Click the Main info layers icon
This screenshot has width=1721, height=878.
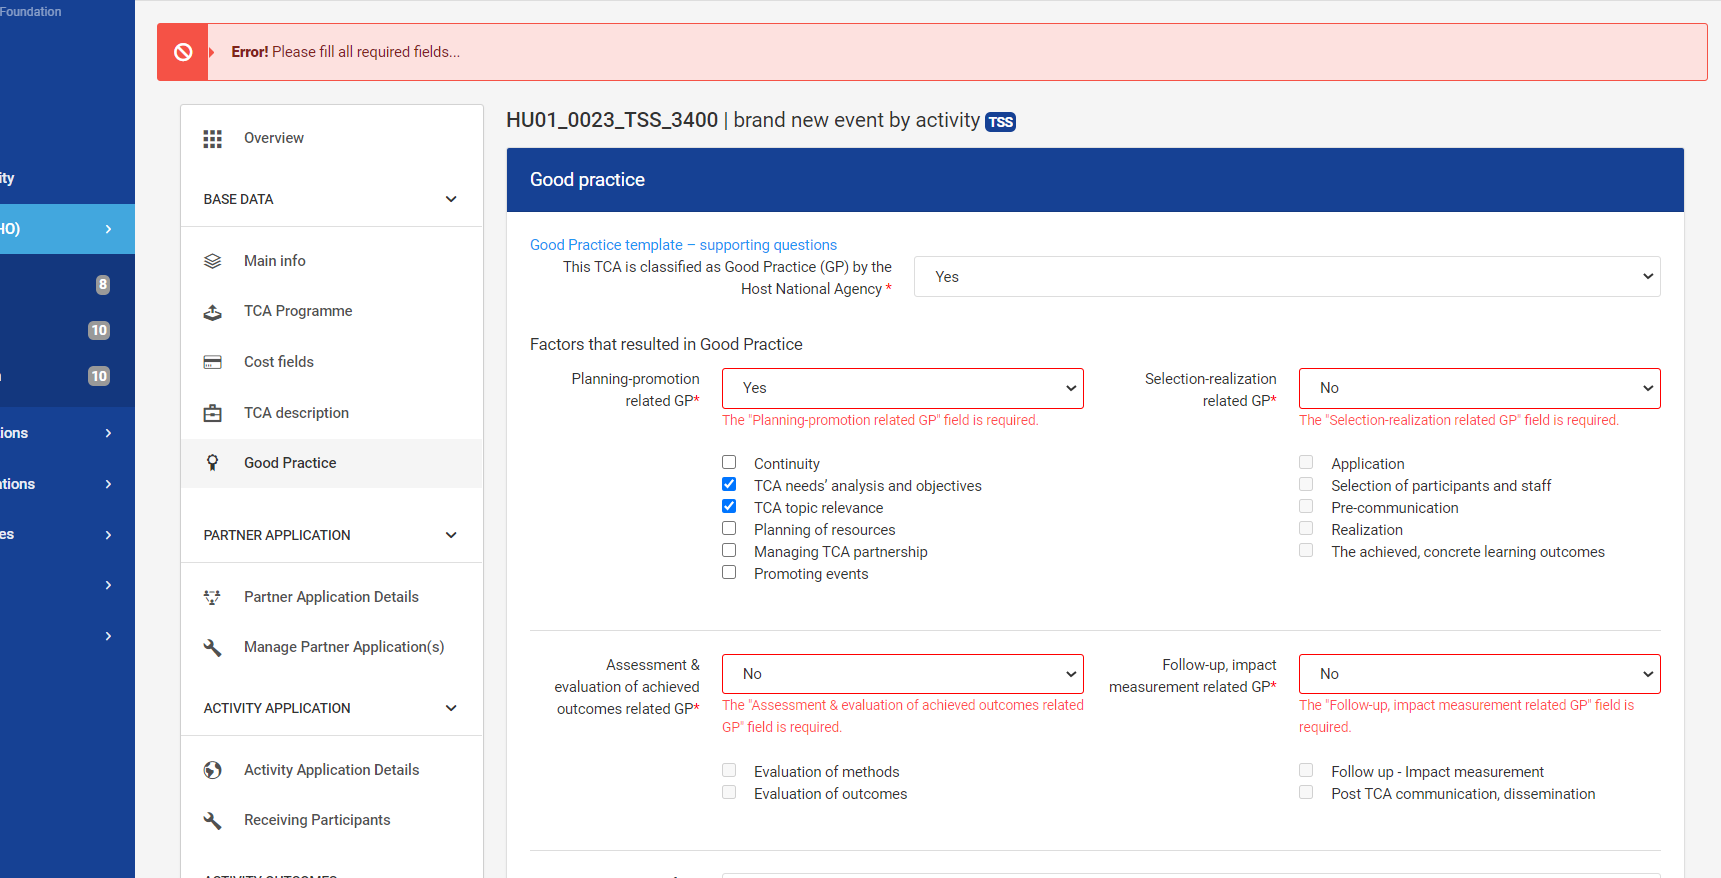tap(212, 261)
